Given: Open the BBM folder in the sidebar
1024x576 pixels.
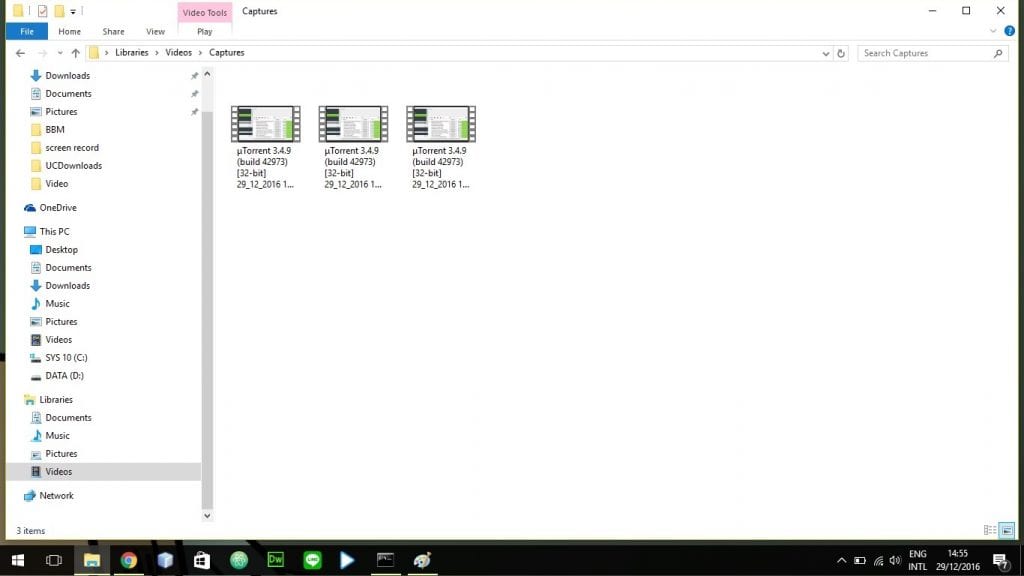Looking at the screenshot, I should coord(55,130).
